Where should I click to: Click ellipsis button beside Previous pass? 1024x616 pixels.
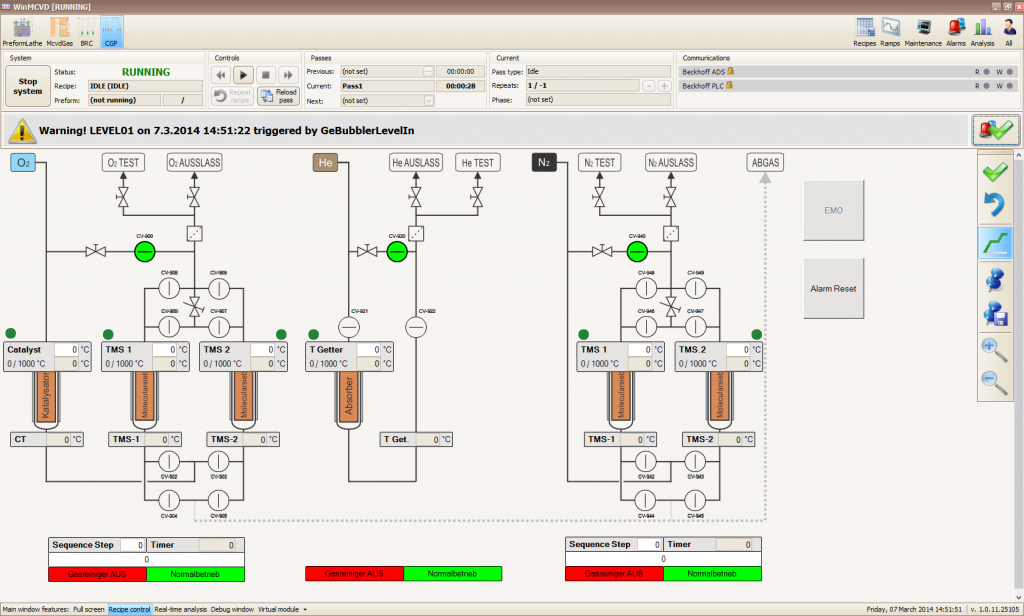click(x=429, y=72)
